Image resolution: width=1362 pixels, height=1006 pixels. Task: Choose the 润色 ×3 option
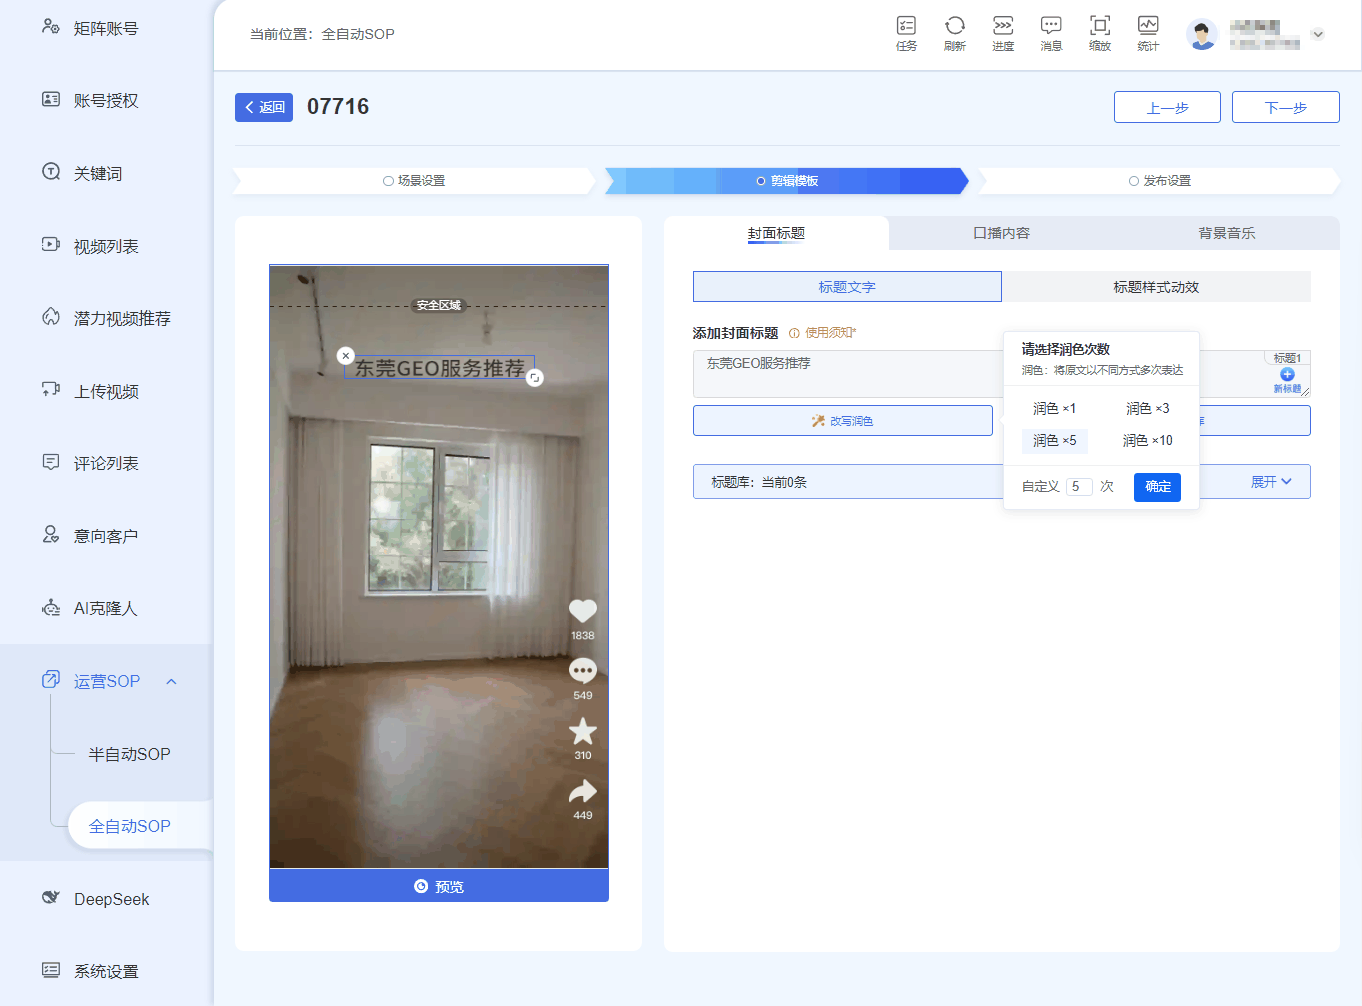(x=1147, y=408)
